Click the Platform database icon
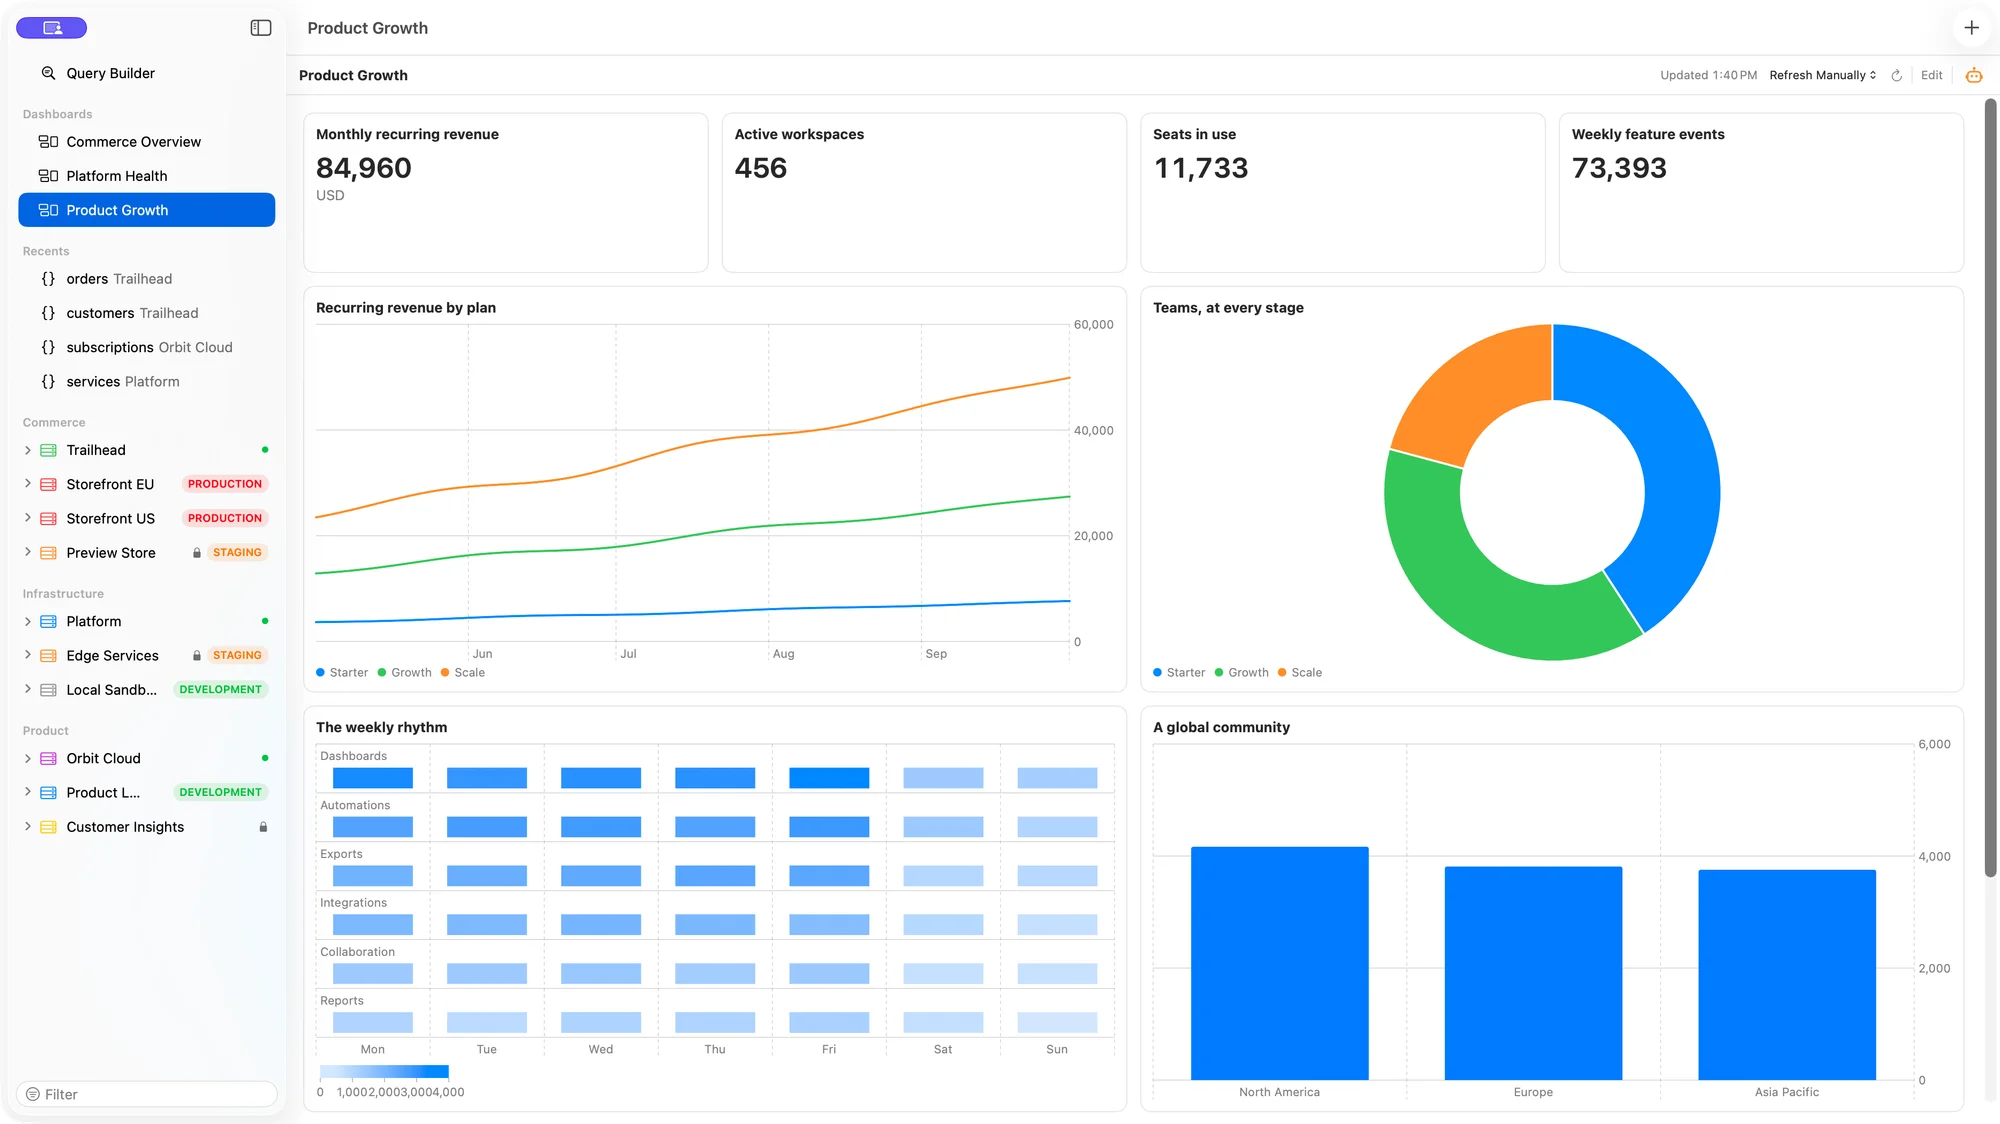The height and width of the screenshot is (1124, 2000). click(x=48, y=621)
